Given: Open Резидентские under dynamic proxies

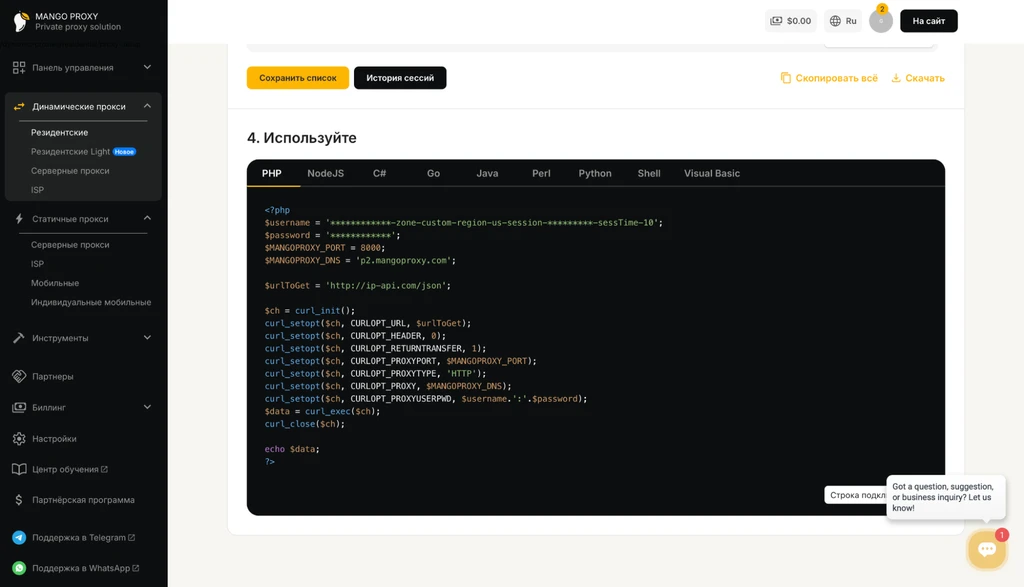Looking at the screenshot, I should pos(59,132).
